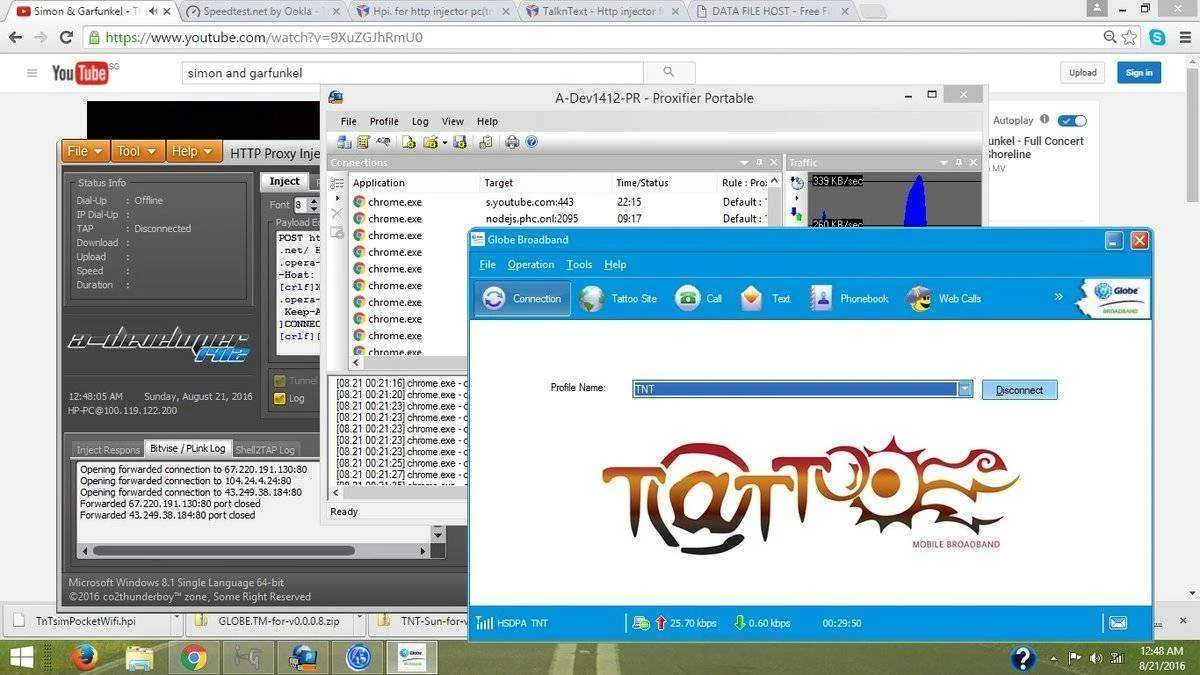Image resolution: width=1200 pixels, height=675 pixels.
Task: Open Tattoo Site in Globe Broadband toolbar
Action: pos(620,298)
